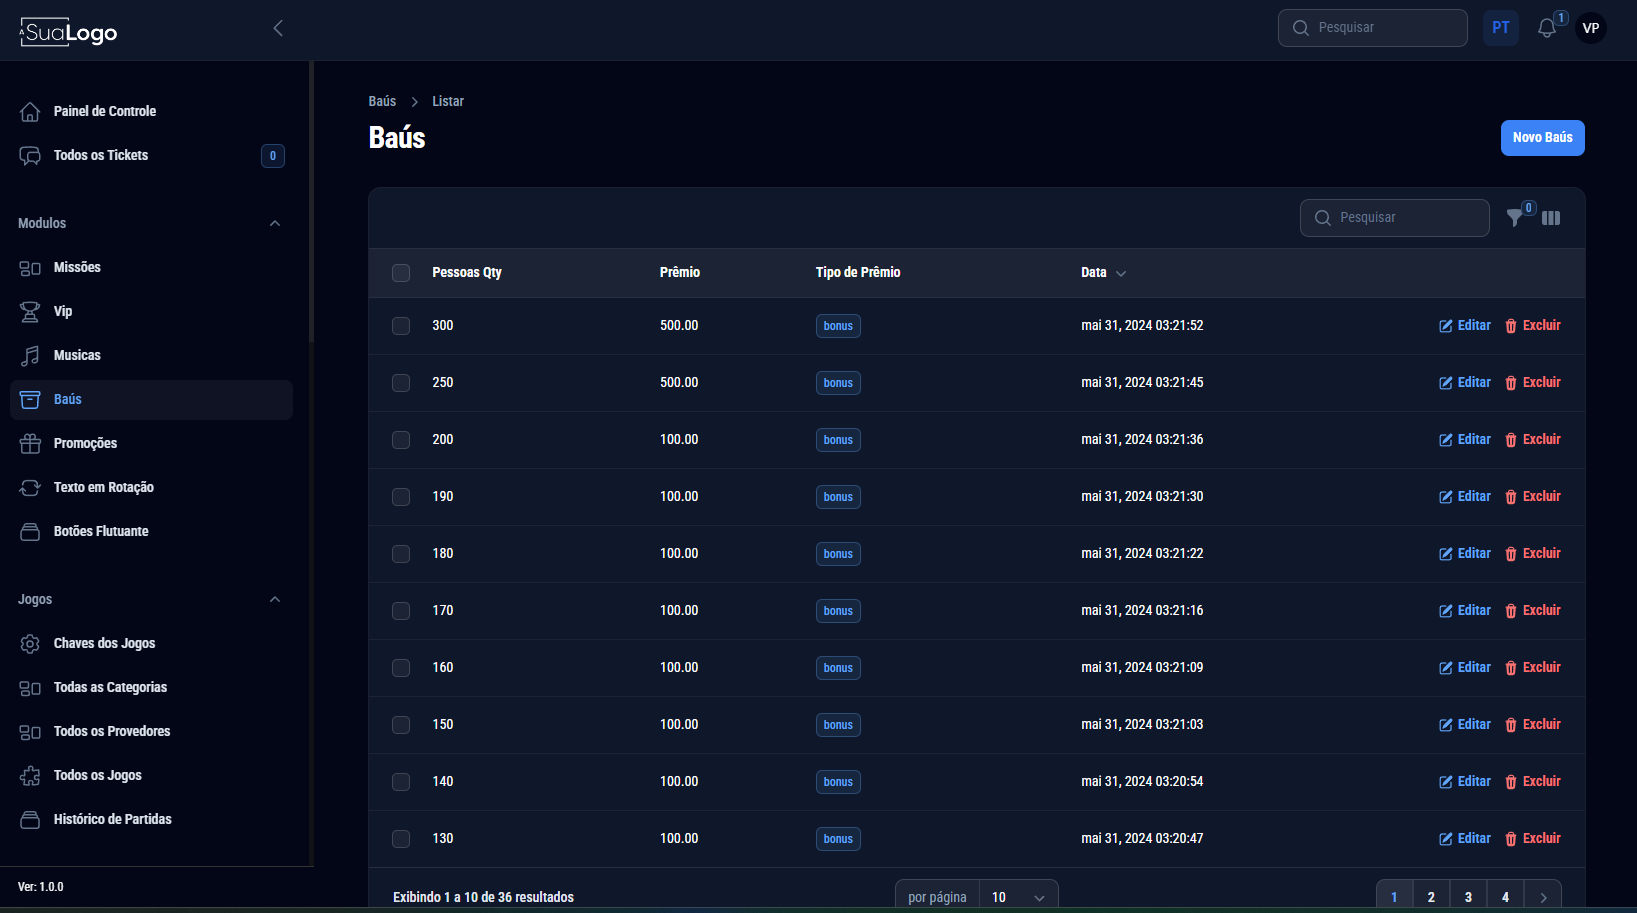Go to pagination page 3
This screenshot has height=913, width=1637.
coord(1468,897)
